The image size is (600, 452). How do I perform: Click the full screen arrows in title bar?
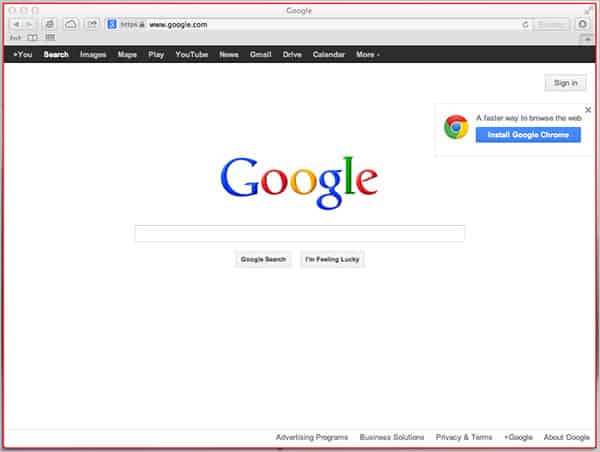(x=589, y=11)
